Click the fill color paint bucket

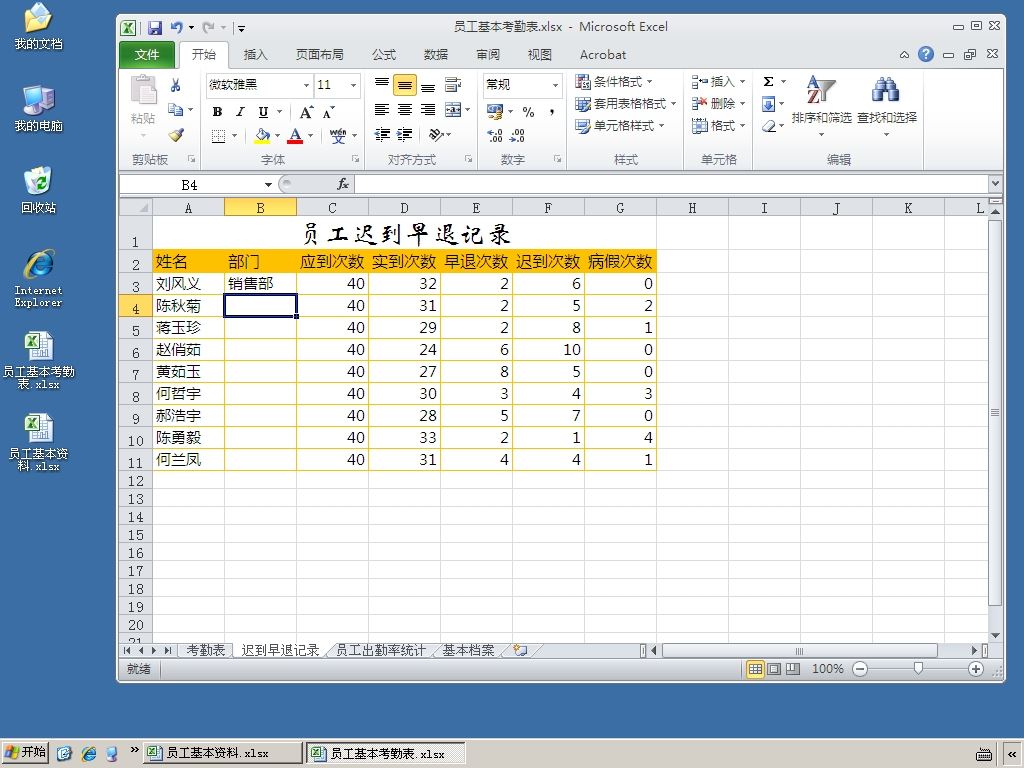pos(262,136)
